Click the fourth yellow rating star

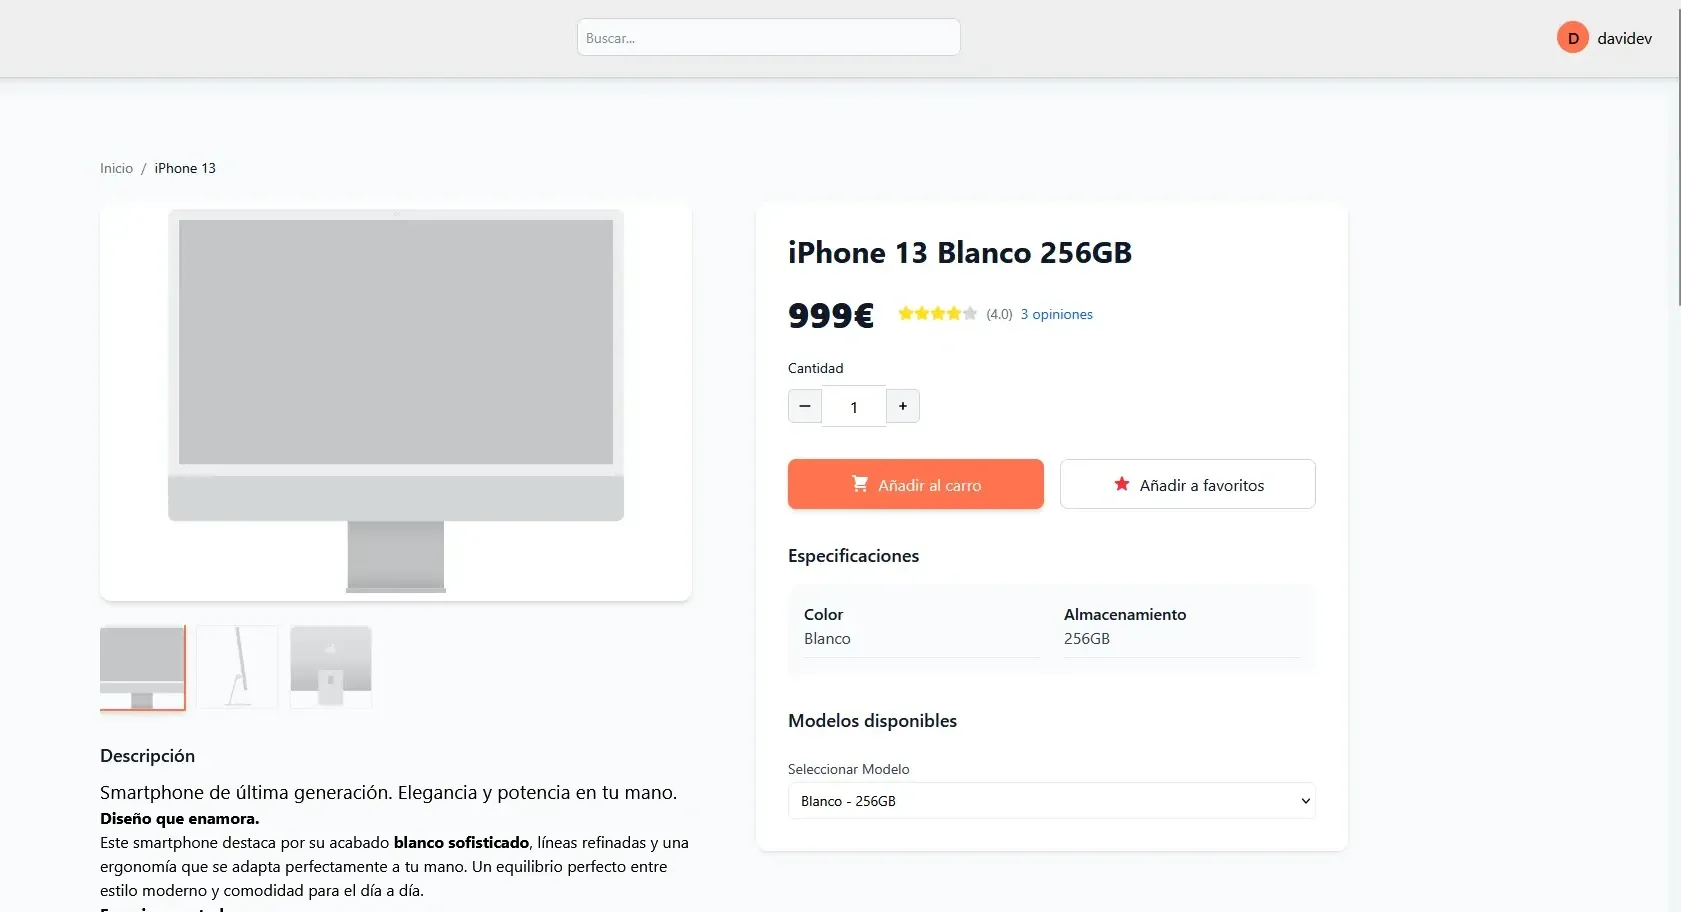coord(952,313)
